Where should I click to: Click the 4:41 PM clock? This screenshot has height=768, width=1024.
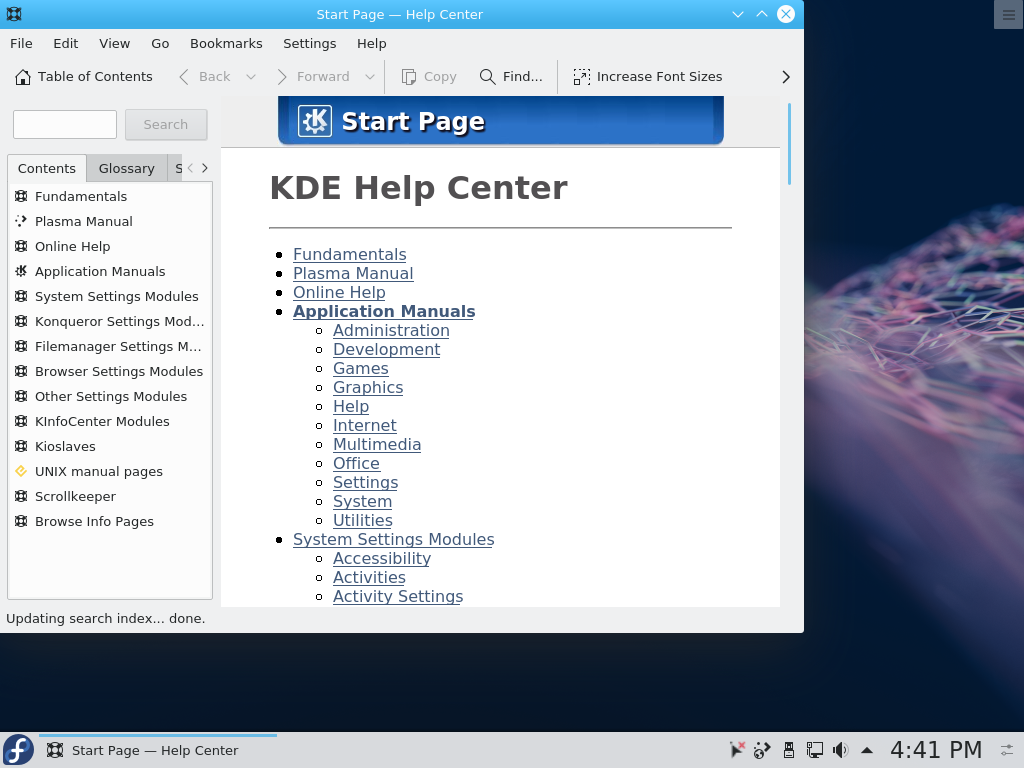coord(936,750)
